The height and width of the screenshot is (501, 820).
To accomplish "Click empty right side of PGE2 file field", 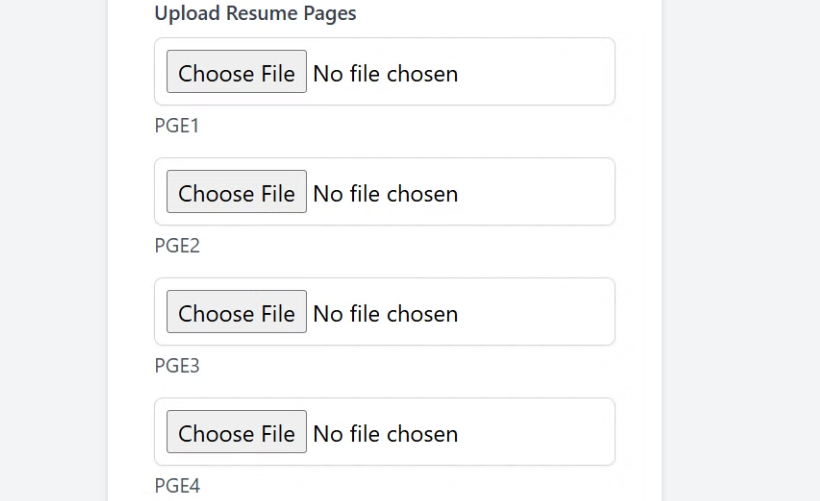I will [x=540, y=192].
